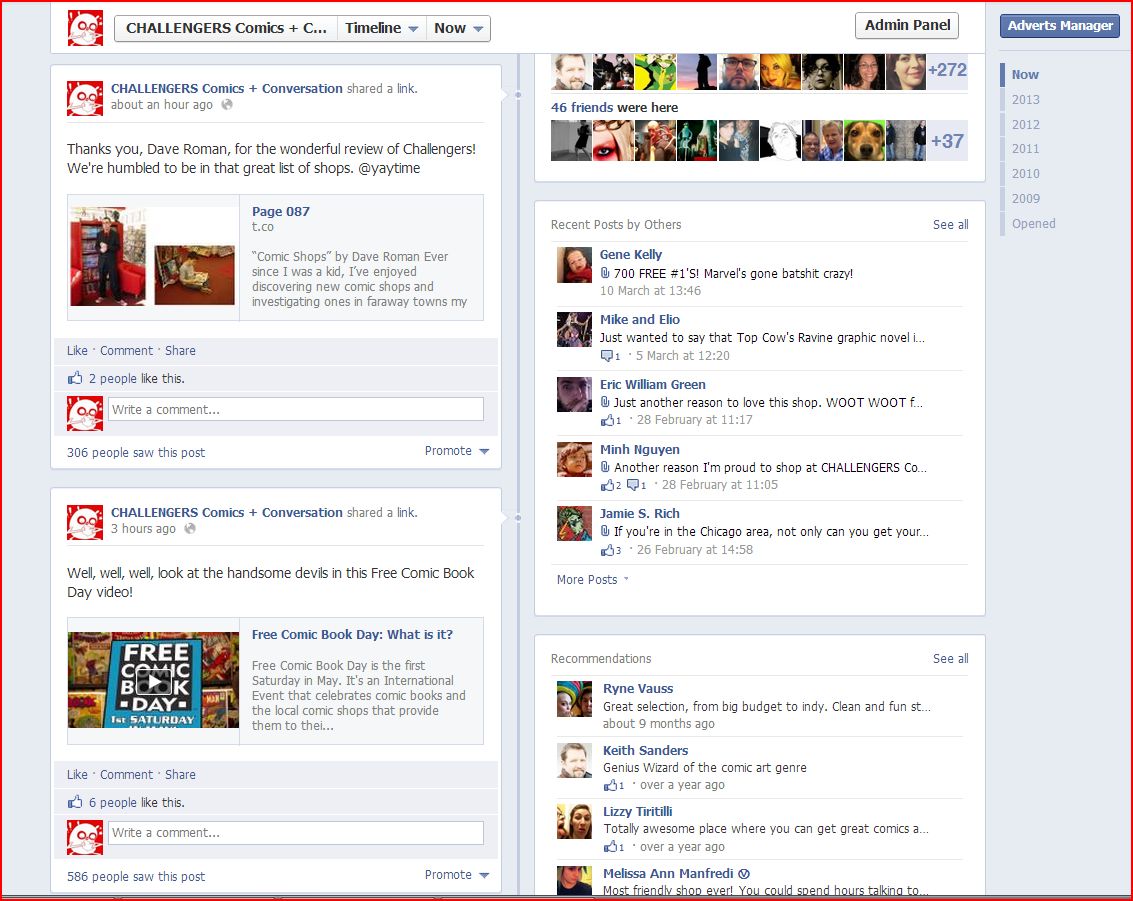Click the like icon on Eric William Green's post
The width and height of the screenshot is (1133, 901).
point(608,420)
